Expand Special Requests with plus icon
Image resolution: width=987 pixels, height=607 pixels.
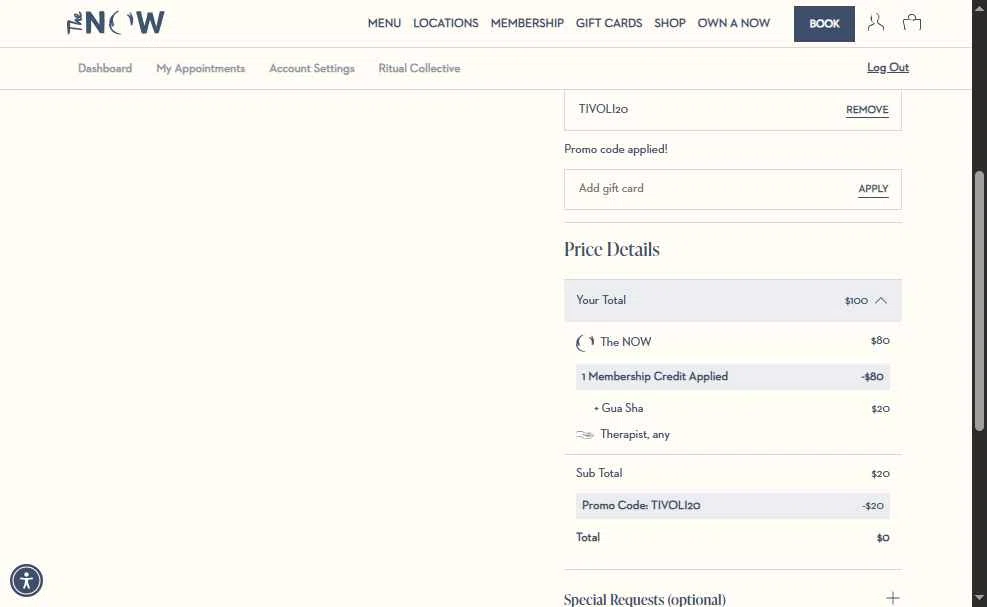[893, 598]
